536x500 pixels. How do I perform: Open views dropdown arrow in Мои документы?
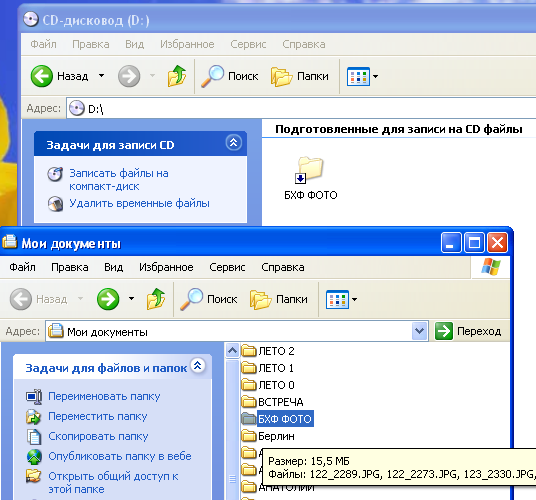pos(354,299)
